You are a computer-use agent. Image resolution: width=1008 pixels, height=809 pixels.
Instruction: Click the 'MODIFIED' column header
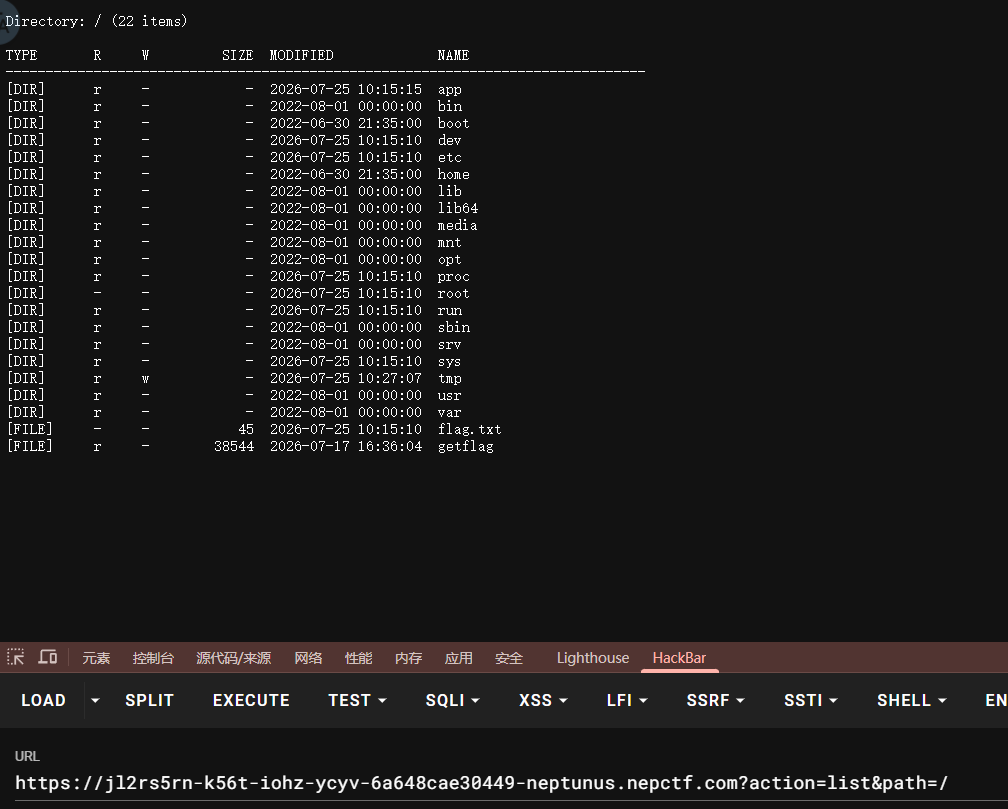pos(302,55)
